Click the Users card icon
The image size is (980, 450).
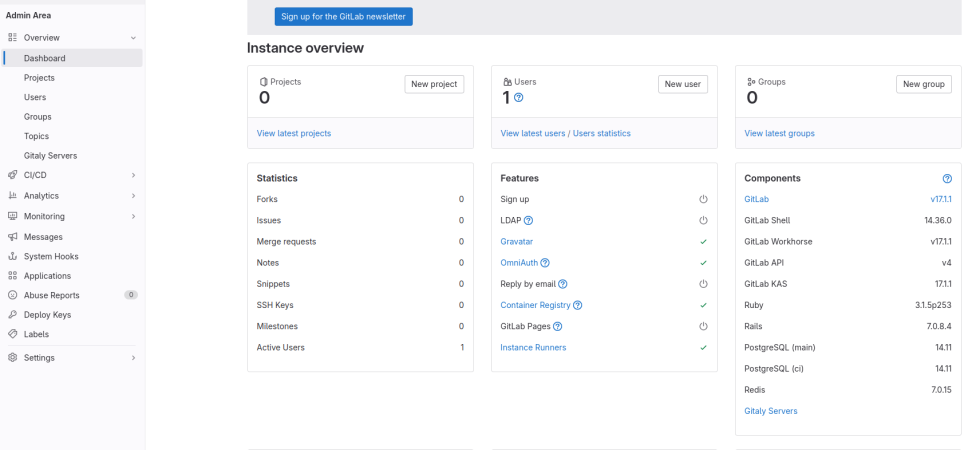coord(507,82)
